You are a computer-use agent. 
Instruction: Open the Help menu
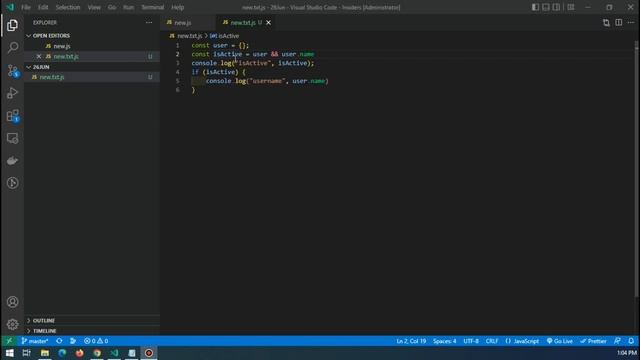pyautogui.click(x=178, y=7)
